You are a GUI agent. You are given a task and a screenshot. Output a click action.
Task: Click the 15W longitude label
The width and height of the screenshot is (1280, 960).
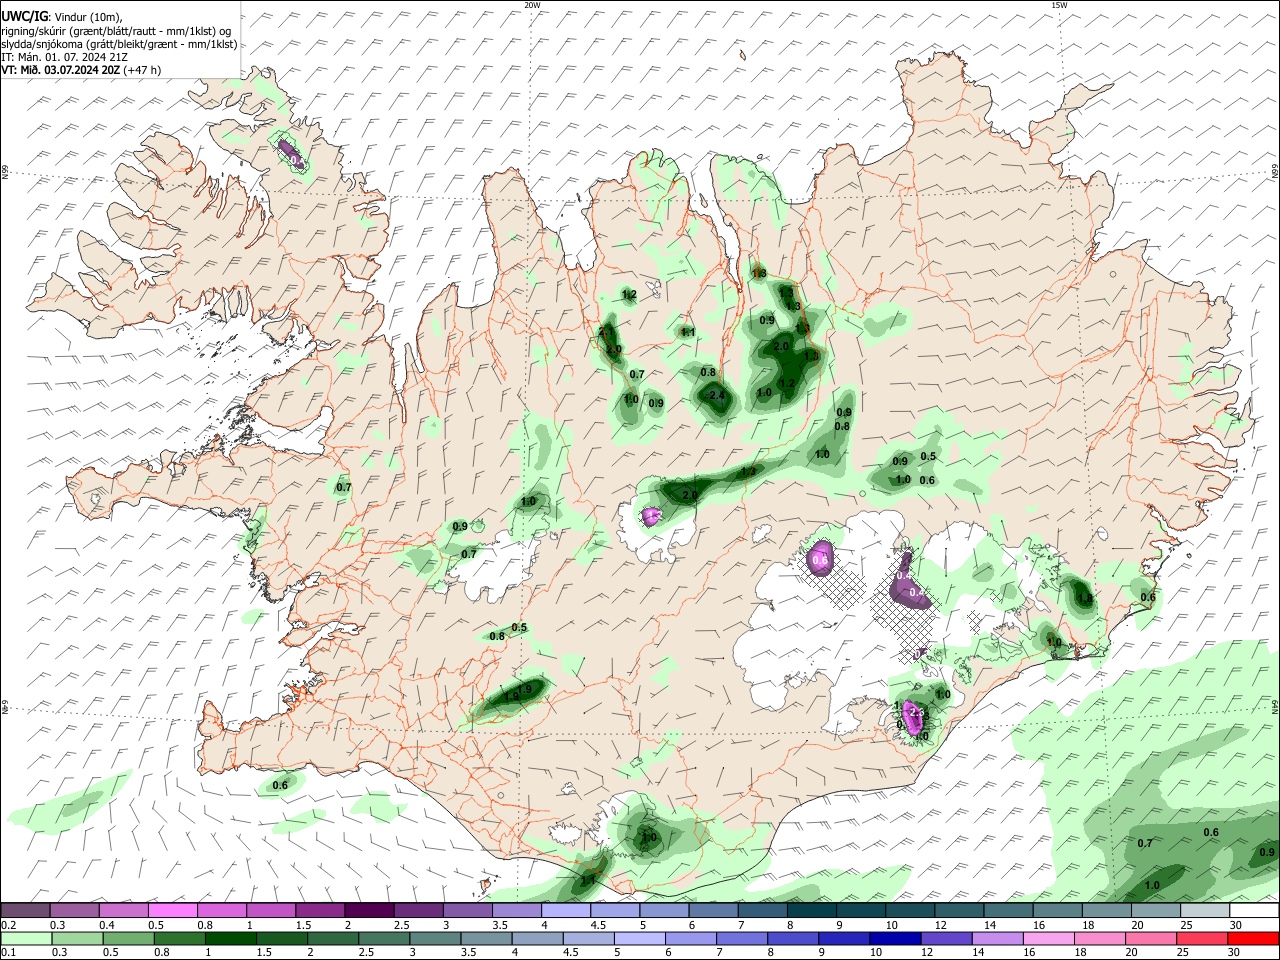point(1059,5)
